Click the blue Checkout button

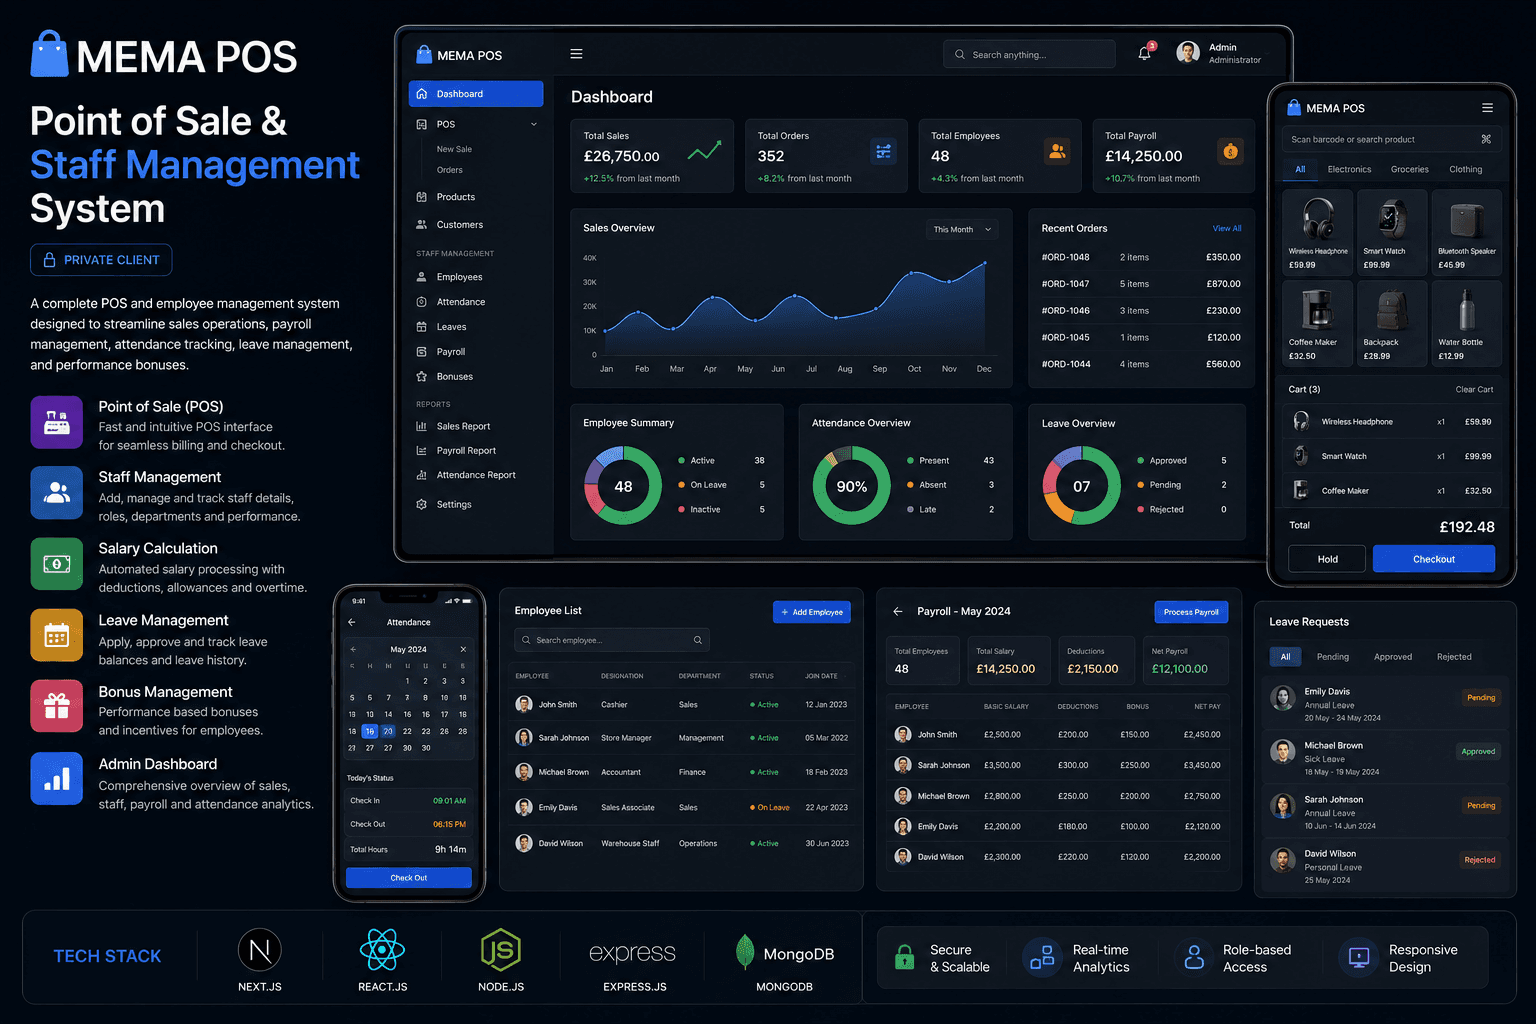(x=1433, y=559)
